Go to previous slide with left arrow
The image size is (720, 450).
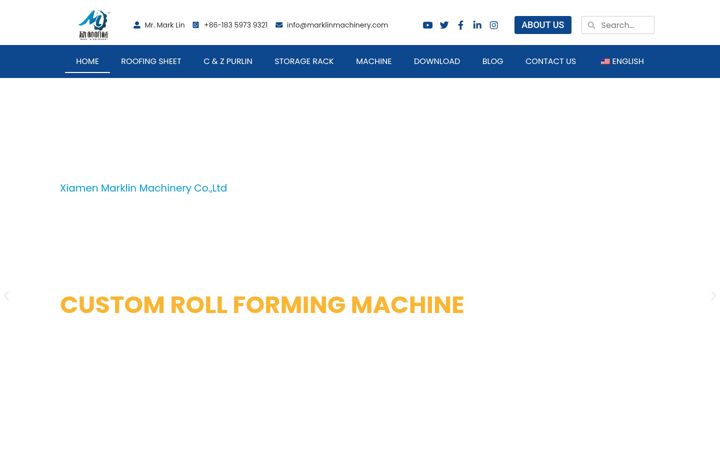coord(6,296)
